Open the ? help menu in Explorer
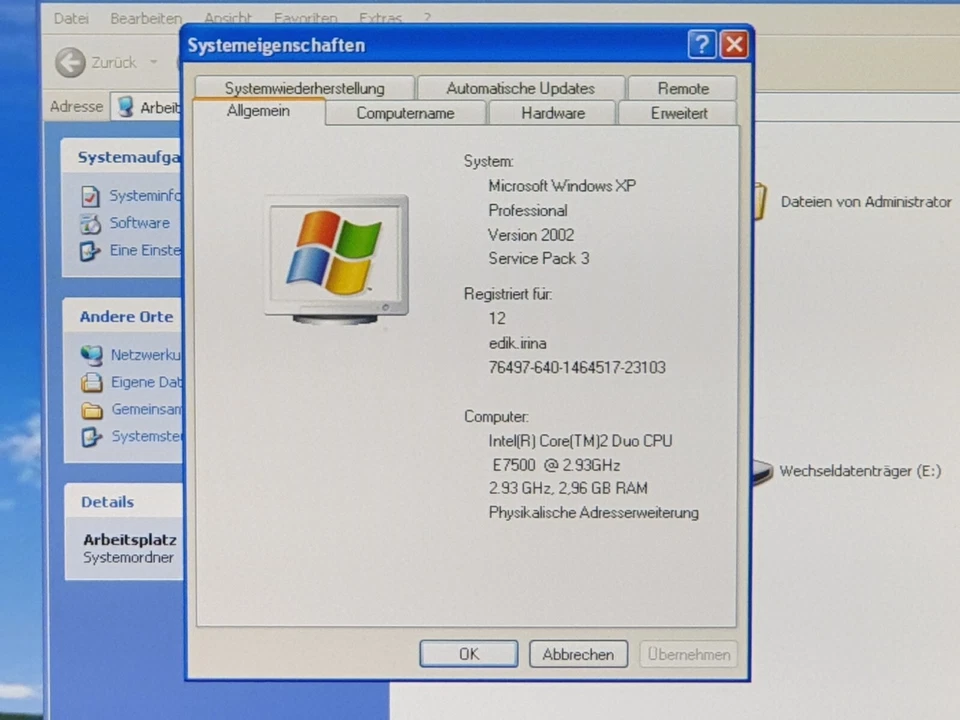This screenshot has width=960, height=720. (x=427, y=18)
